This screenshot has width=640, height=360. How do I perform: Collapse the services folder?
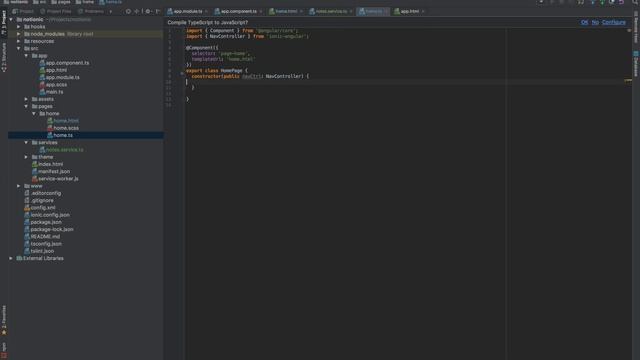tap(27, 142)
